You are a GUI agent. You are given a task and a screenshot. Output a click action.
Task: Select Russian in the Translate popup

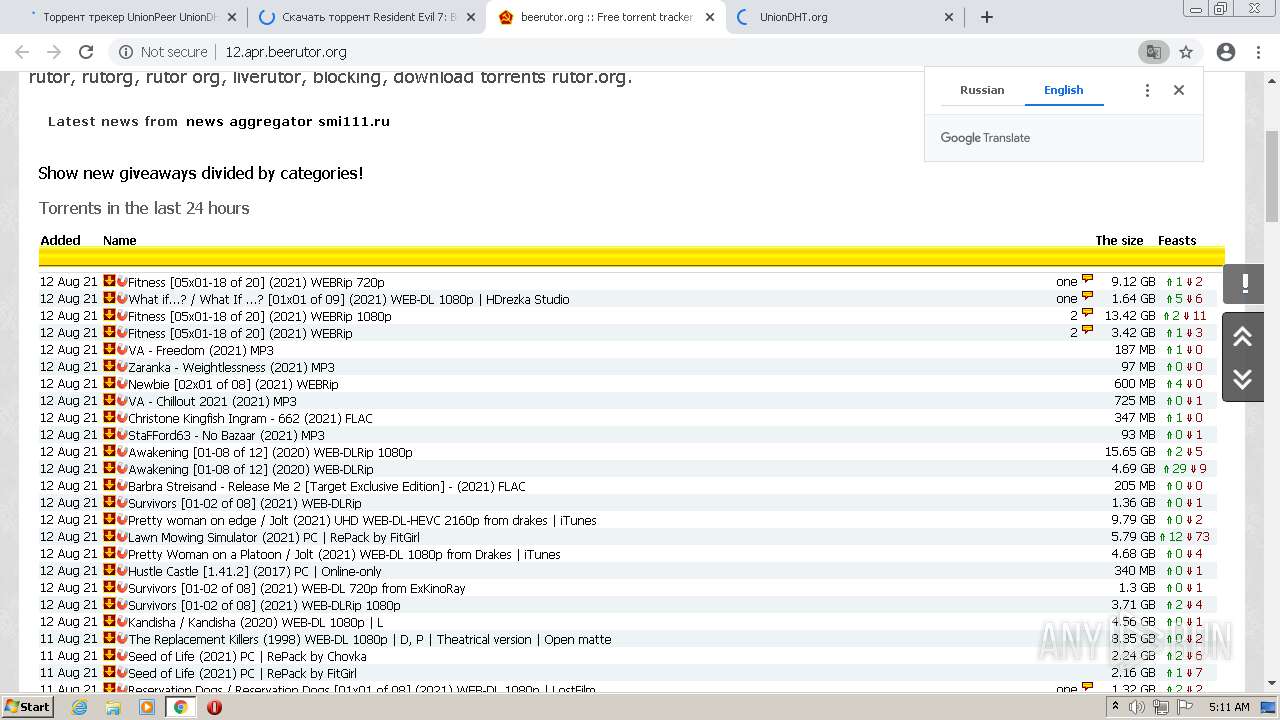982,90
